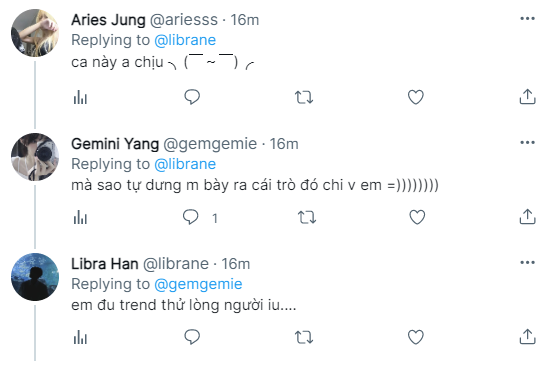Screen dimensions: 549x366
Task: Open more options on Libra Han's tweet
Action: (527, 262)
